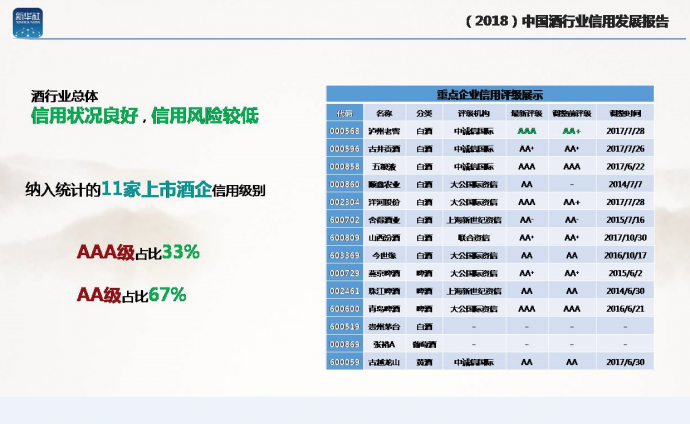Screen dimensions: 690x424
Task: Select stock code '600702'
Action: (345, 220)
